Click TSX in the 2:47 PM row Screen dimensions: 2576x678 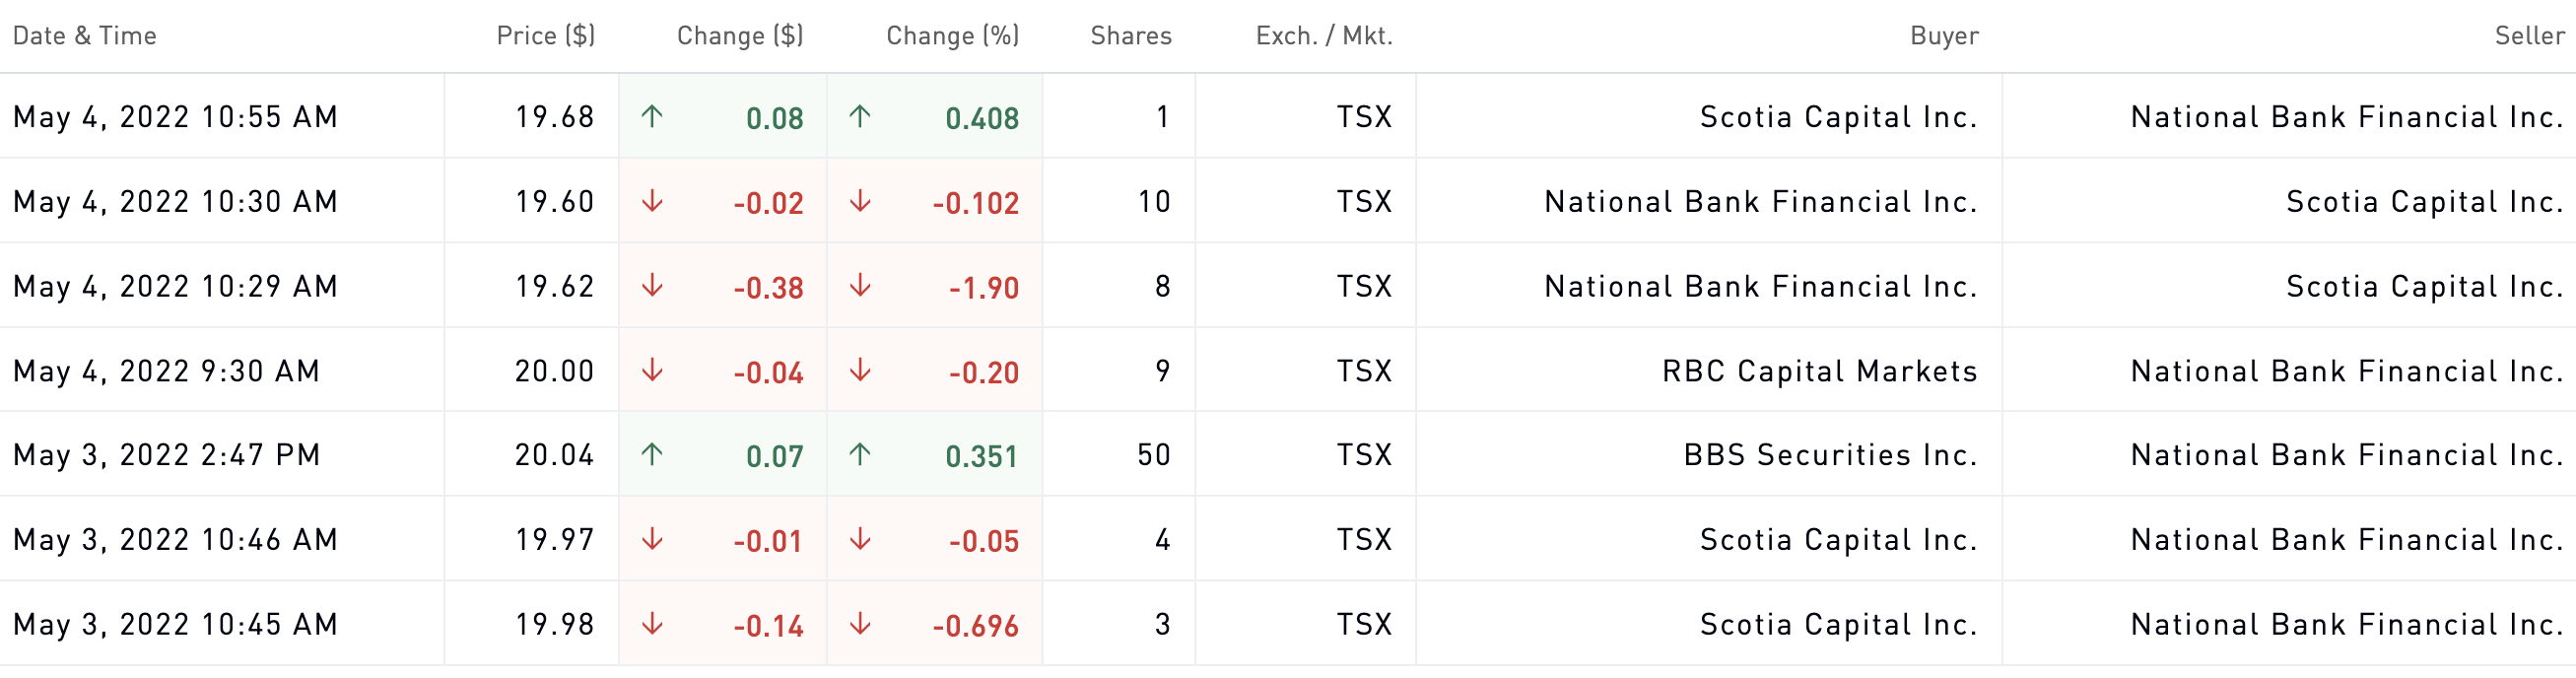(x=1365, y=455)
